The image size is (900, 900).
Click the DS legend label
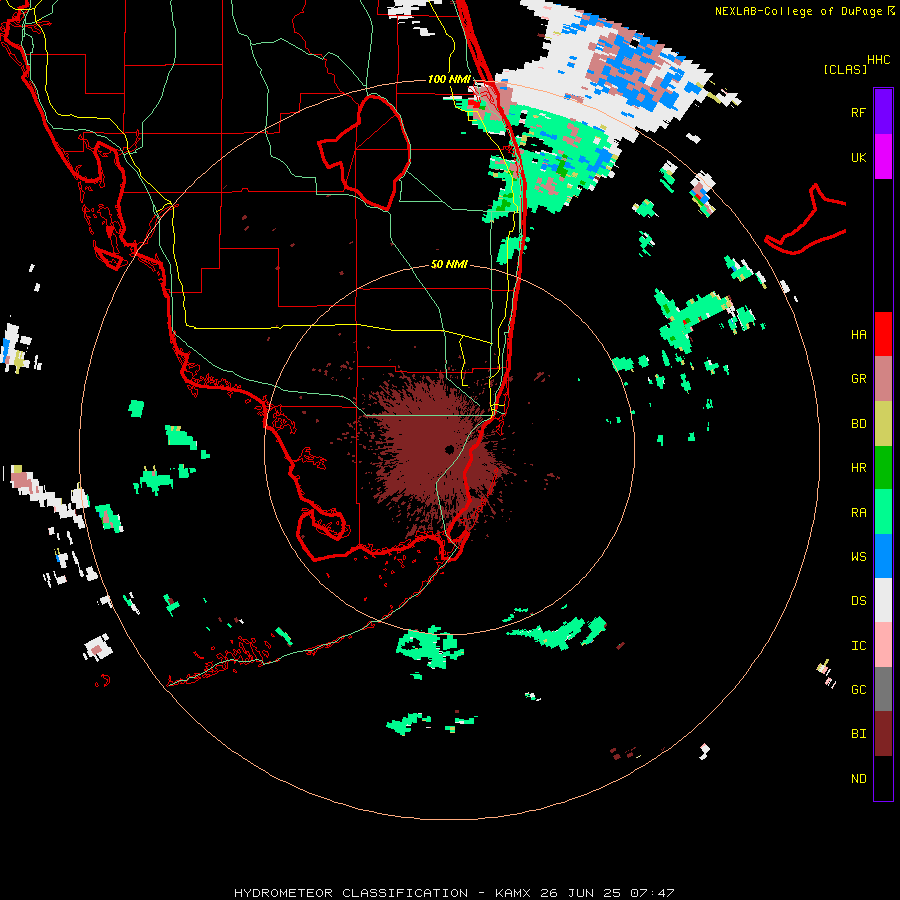pos(858,600)
